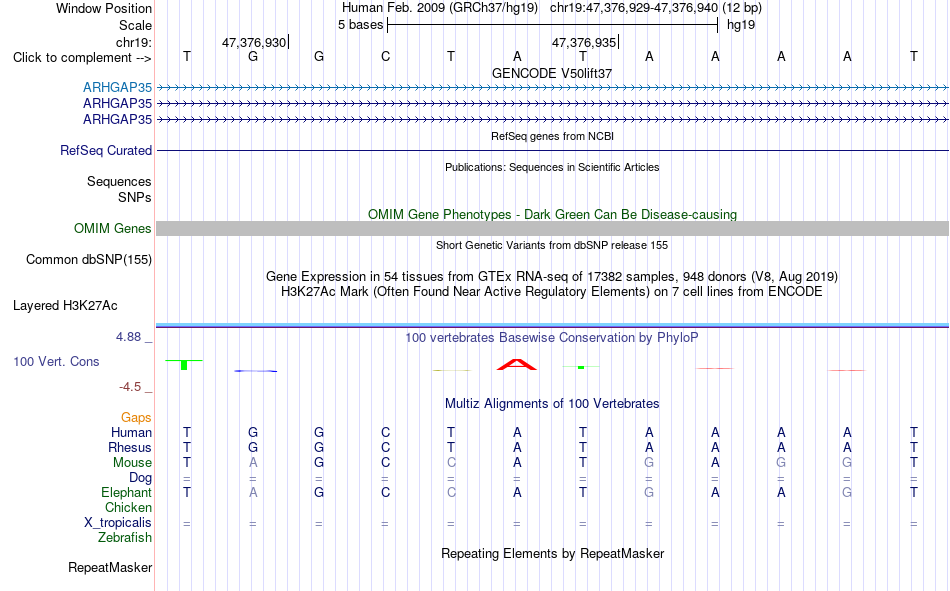Image resolution: width=950 pixels, height=591 pixels.
Task: Click the -4.5 PhyloP lower scale value
Action: pos(130,387)
